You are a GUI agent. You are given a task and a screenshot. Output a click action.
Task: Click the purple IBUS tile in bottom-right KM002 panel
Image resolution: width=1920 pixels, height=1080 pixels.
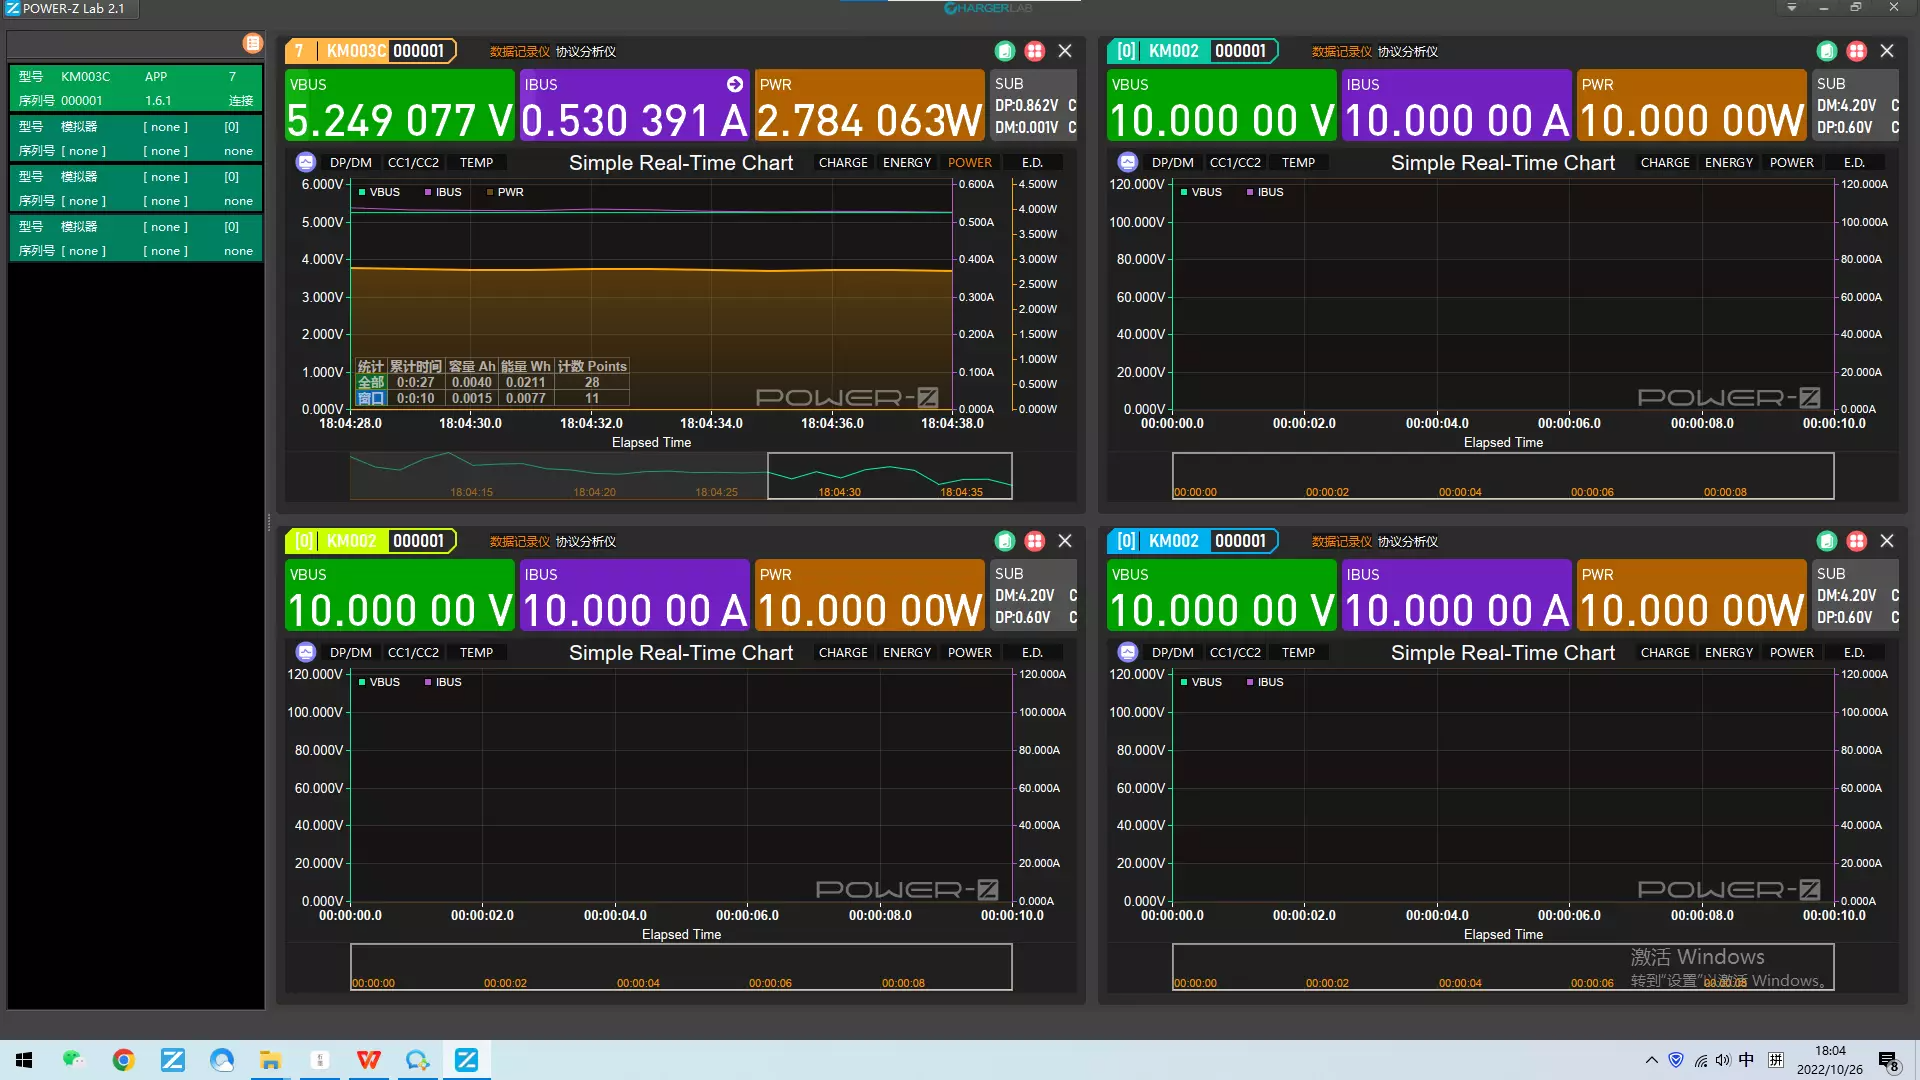(x=1456, y=596)
